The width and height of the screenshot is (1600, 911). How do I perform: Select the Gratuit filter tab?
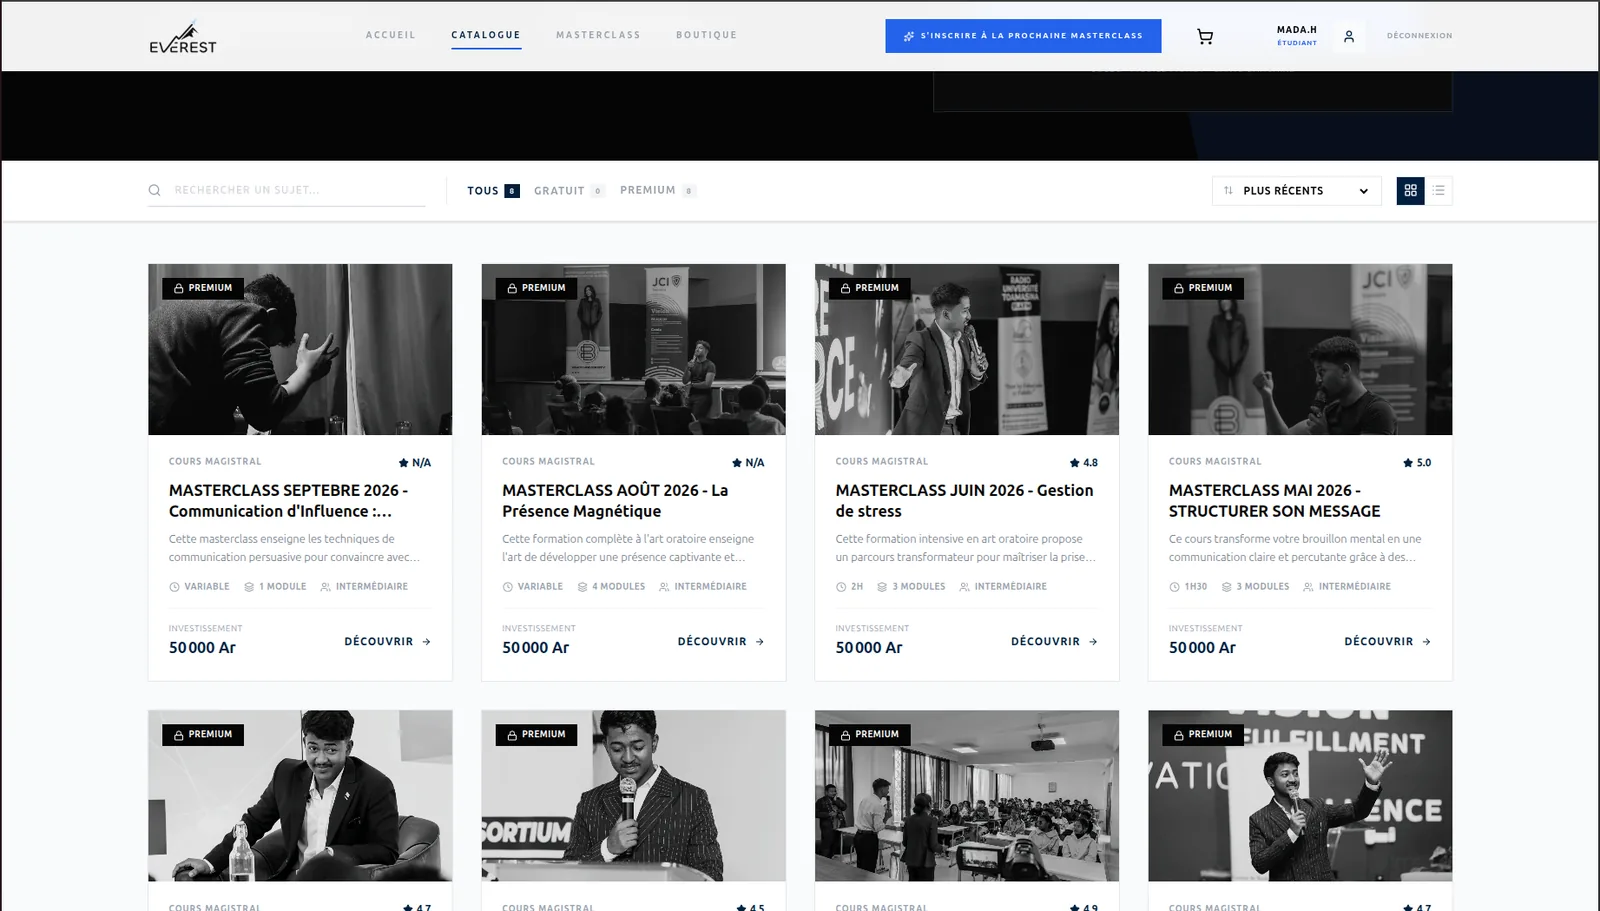coord(569,191)
